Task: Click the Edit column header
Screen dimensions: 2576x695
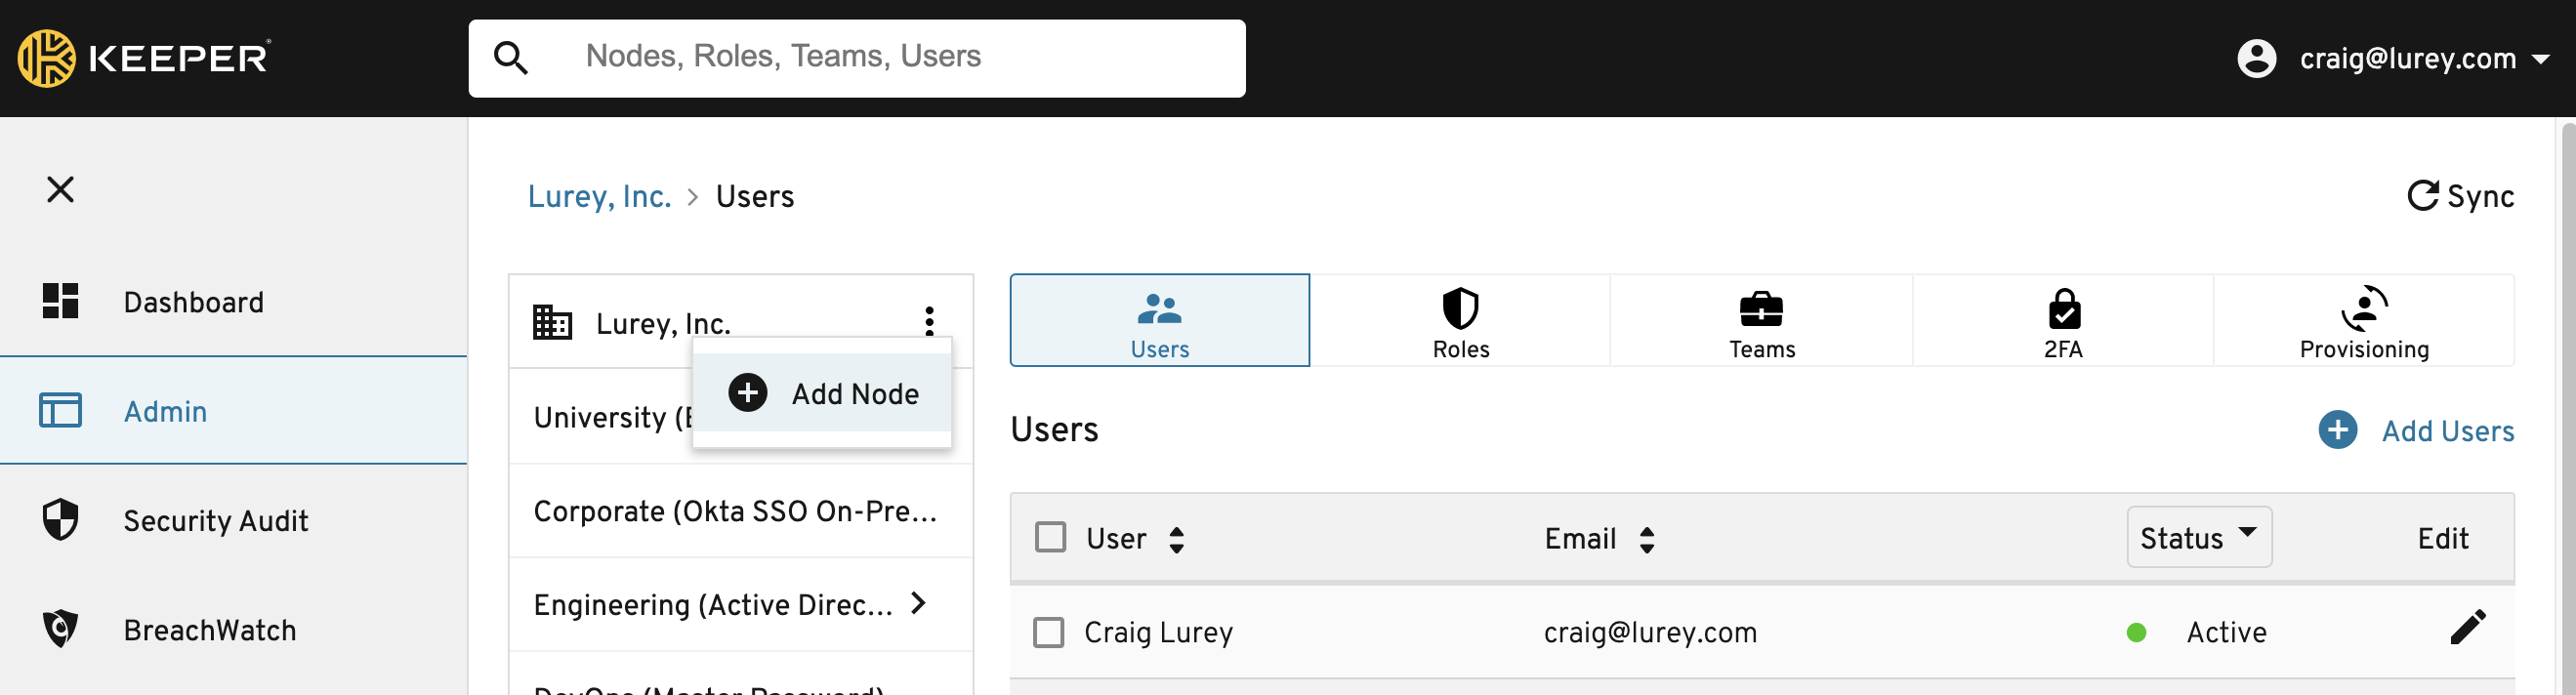Action: click(2442, 538)
